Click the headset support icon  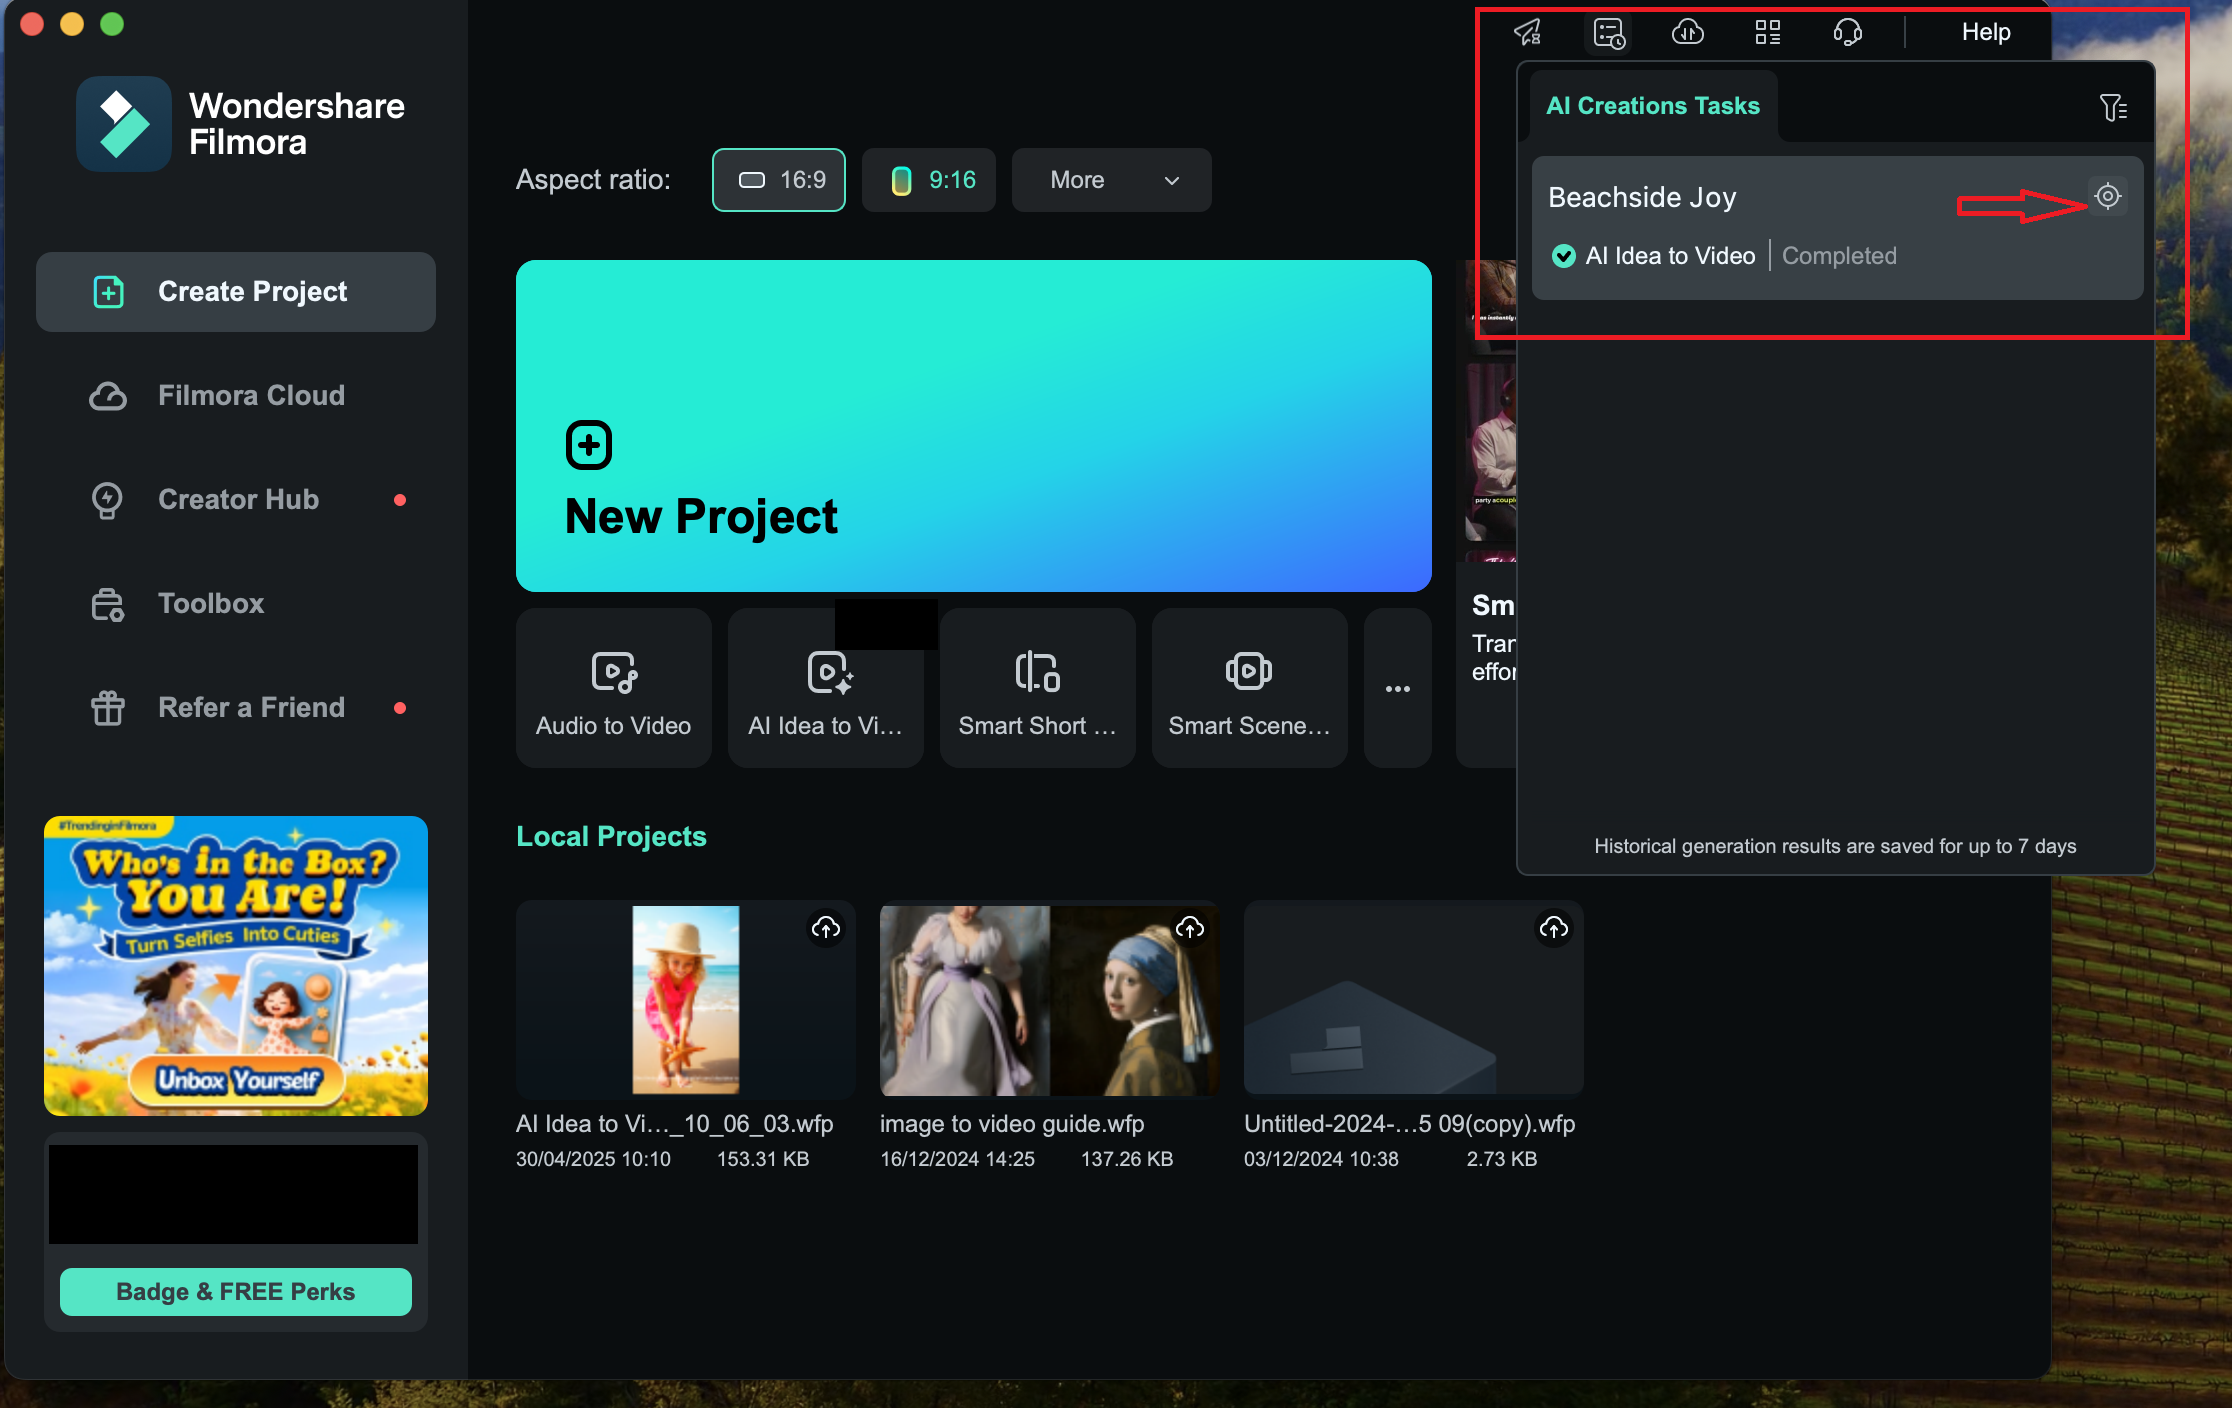1847,33
